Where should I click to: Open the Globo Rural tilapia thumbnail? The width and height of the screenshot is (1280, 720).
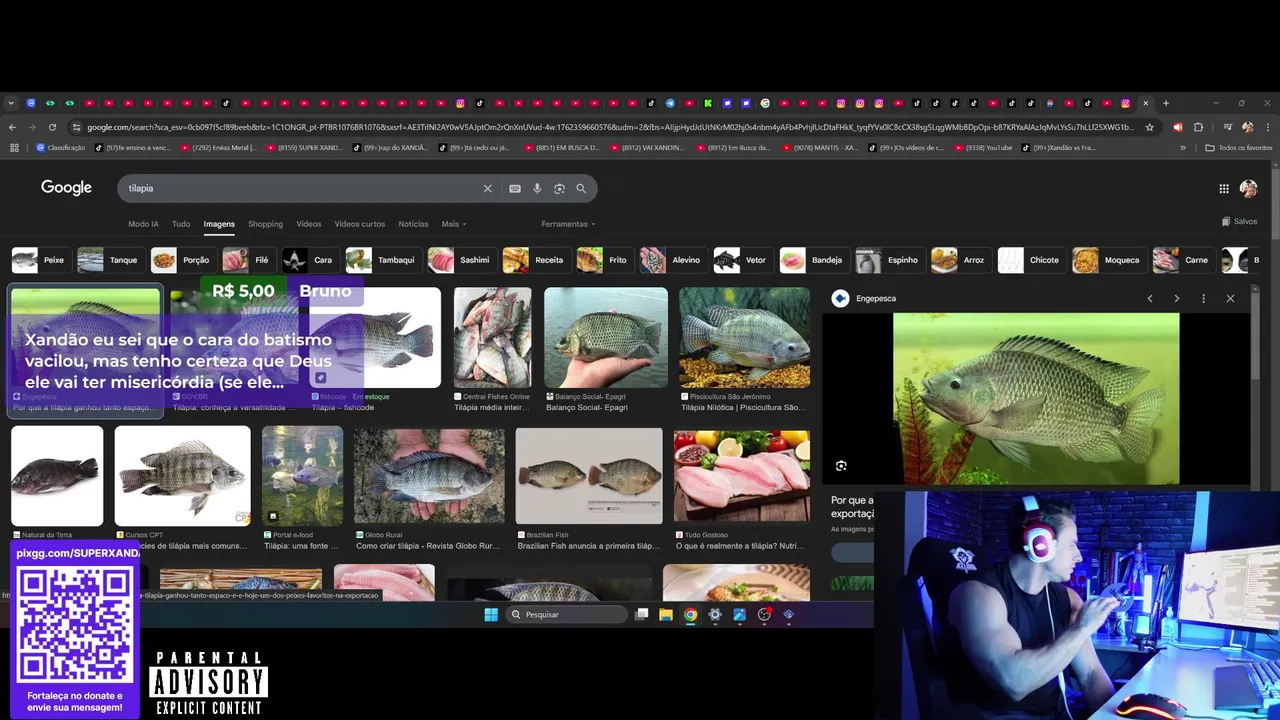[x=429, y=476]
